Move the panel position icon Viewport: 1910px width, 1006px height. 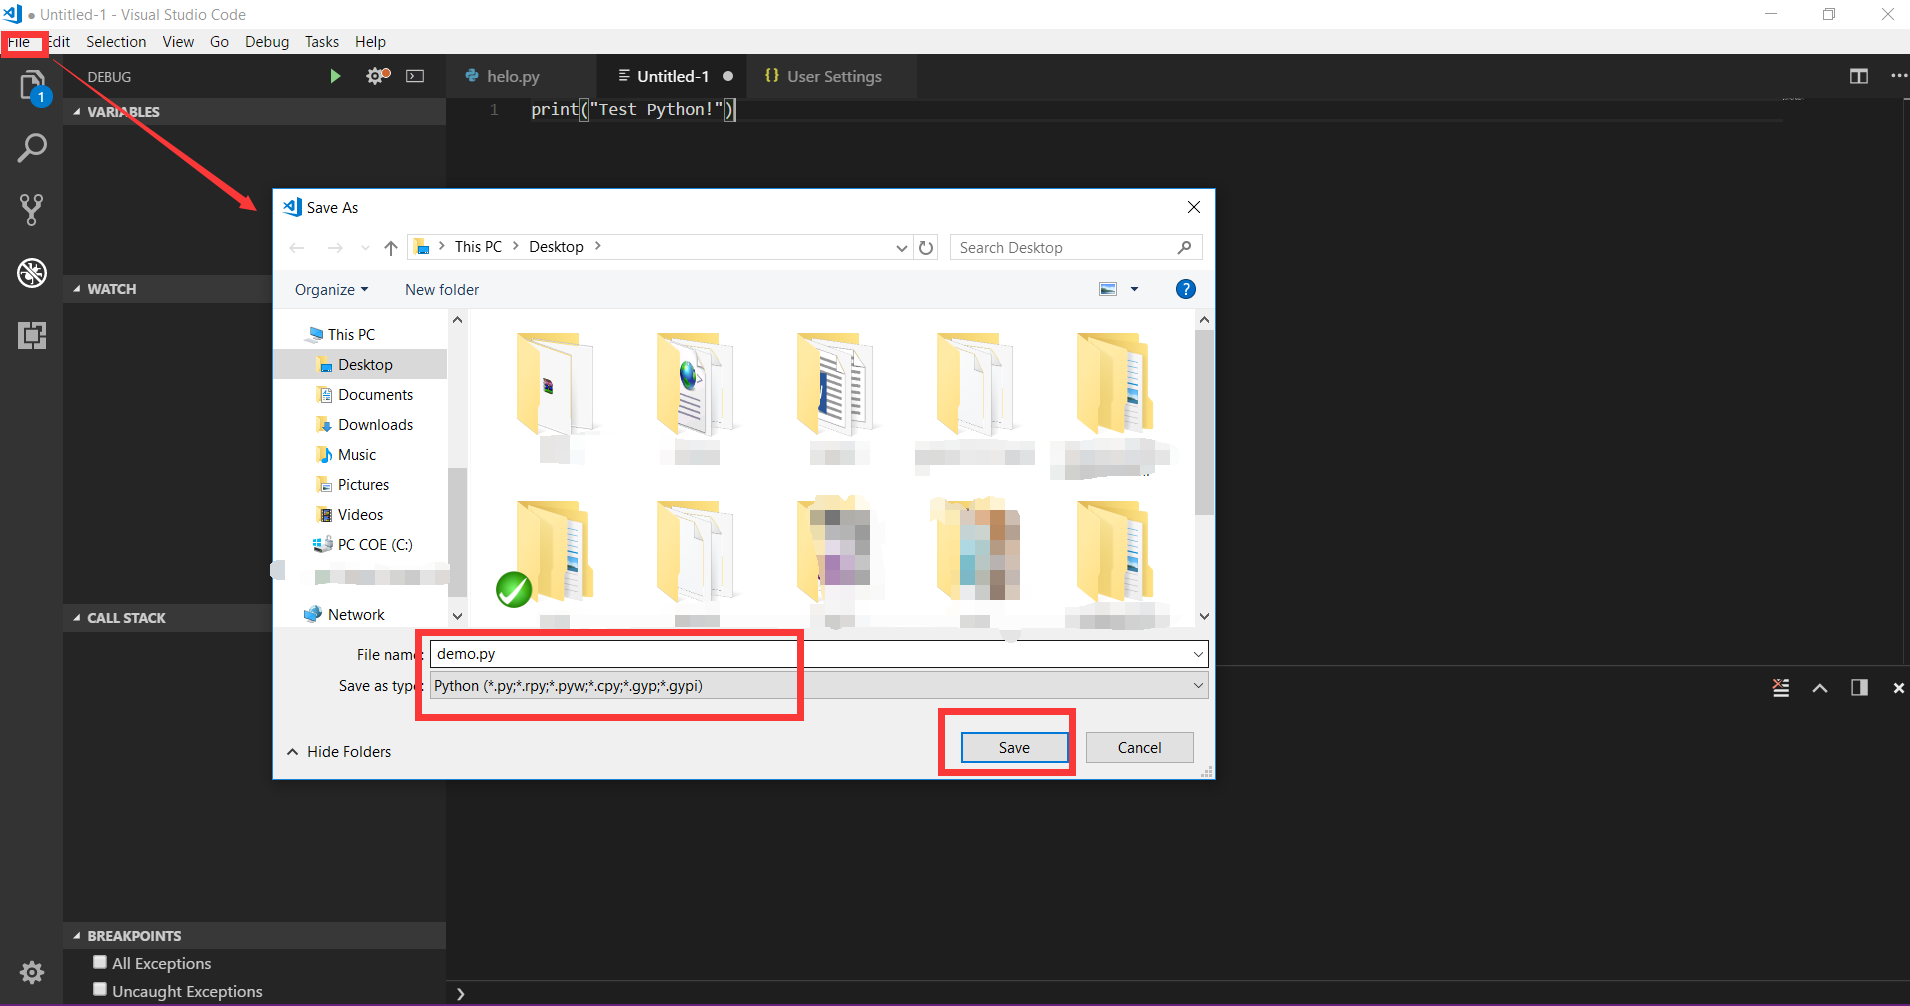[x=1859, y=688]
